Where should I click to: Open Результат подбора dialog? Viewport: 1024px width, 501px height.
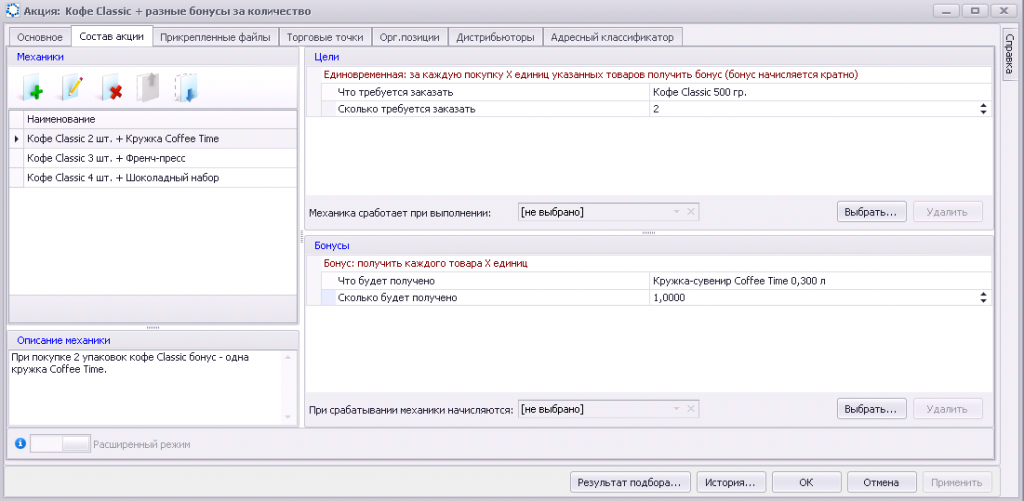630,483
